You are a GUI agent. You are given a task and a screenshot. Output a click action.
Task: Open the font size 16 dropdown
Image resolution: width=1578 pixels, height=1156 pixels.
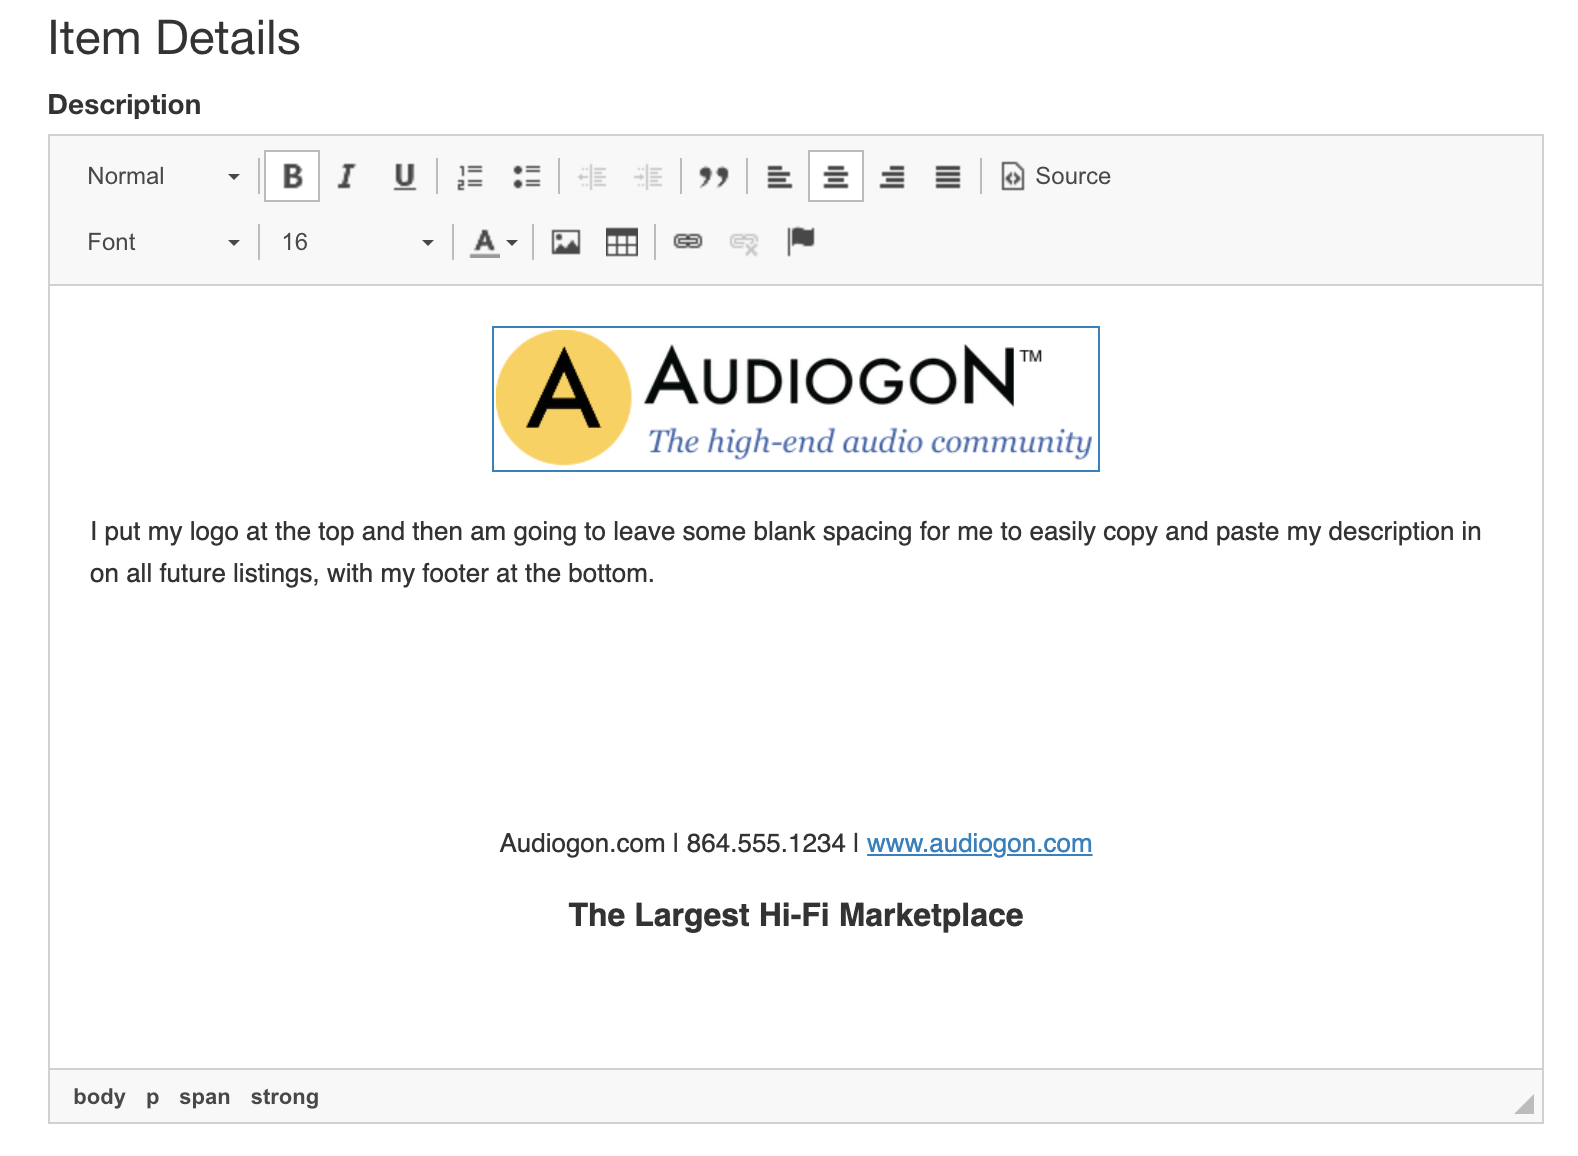pos(357,242)
